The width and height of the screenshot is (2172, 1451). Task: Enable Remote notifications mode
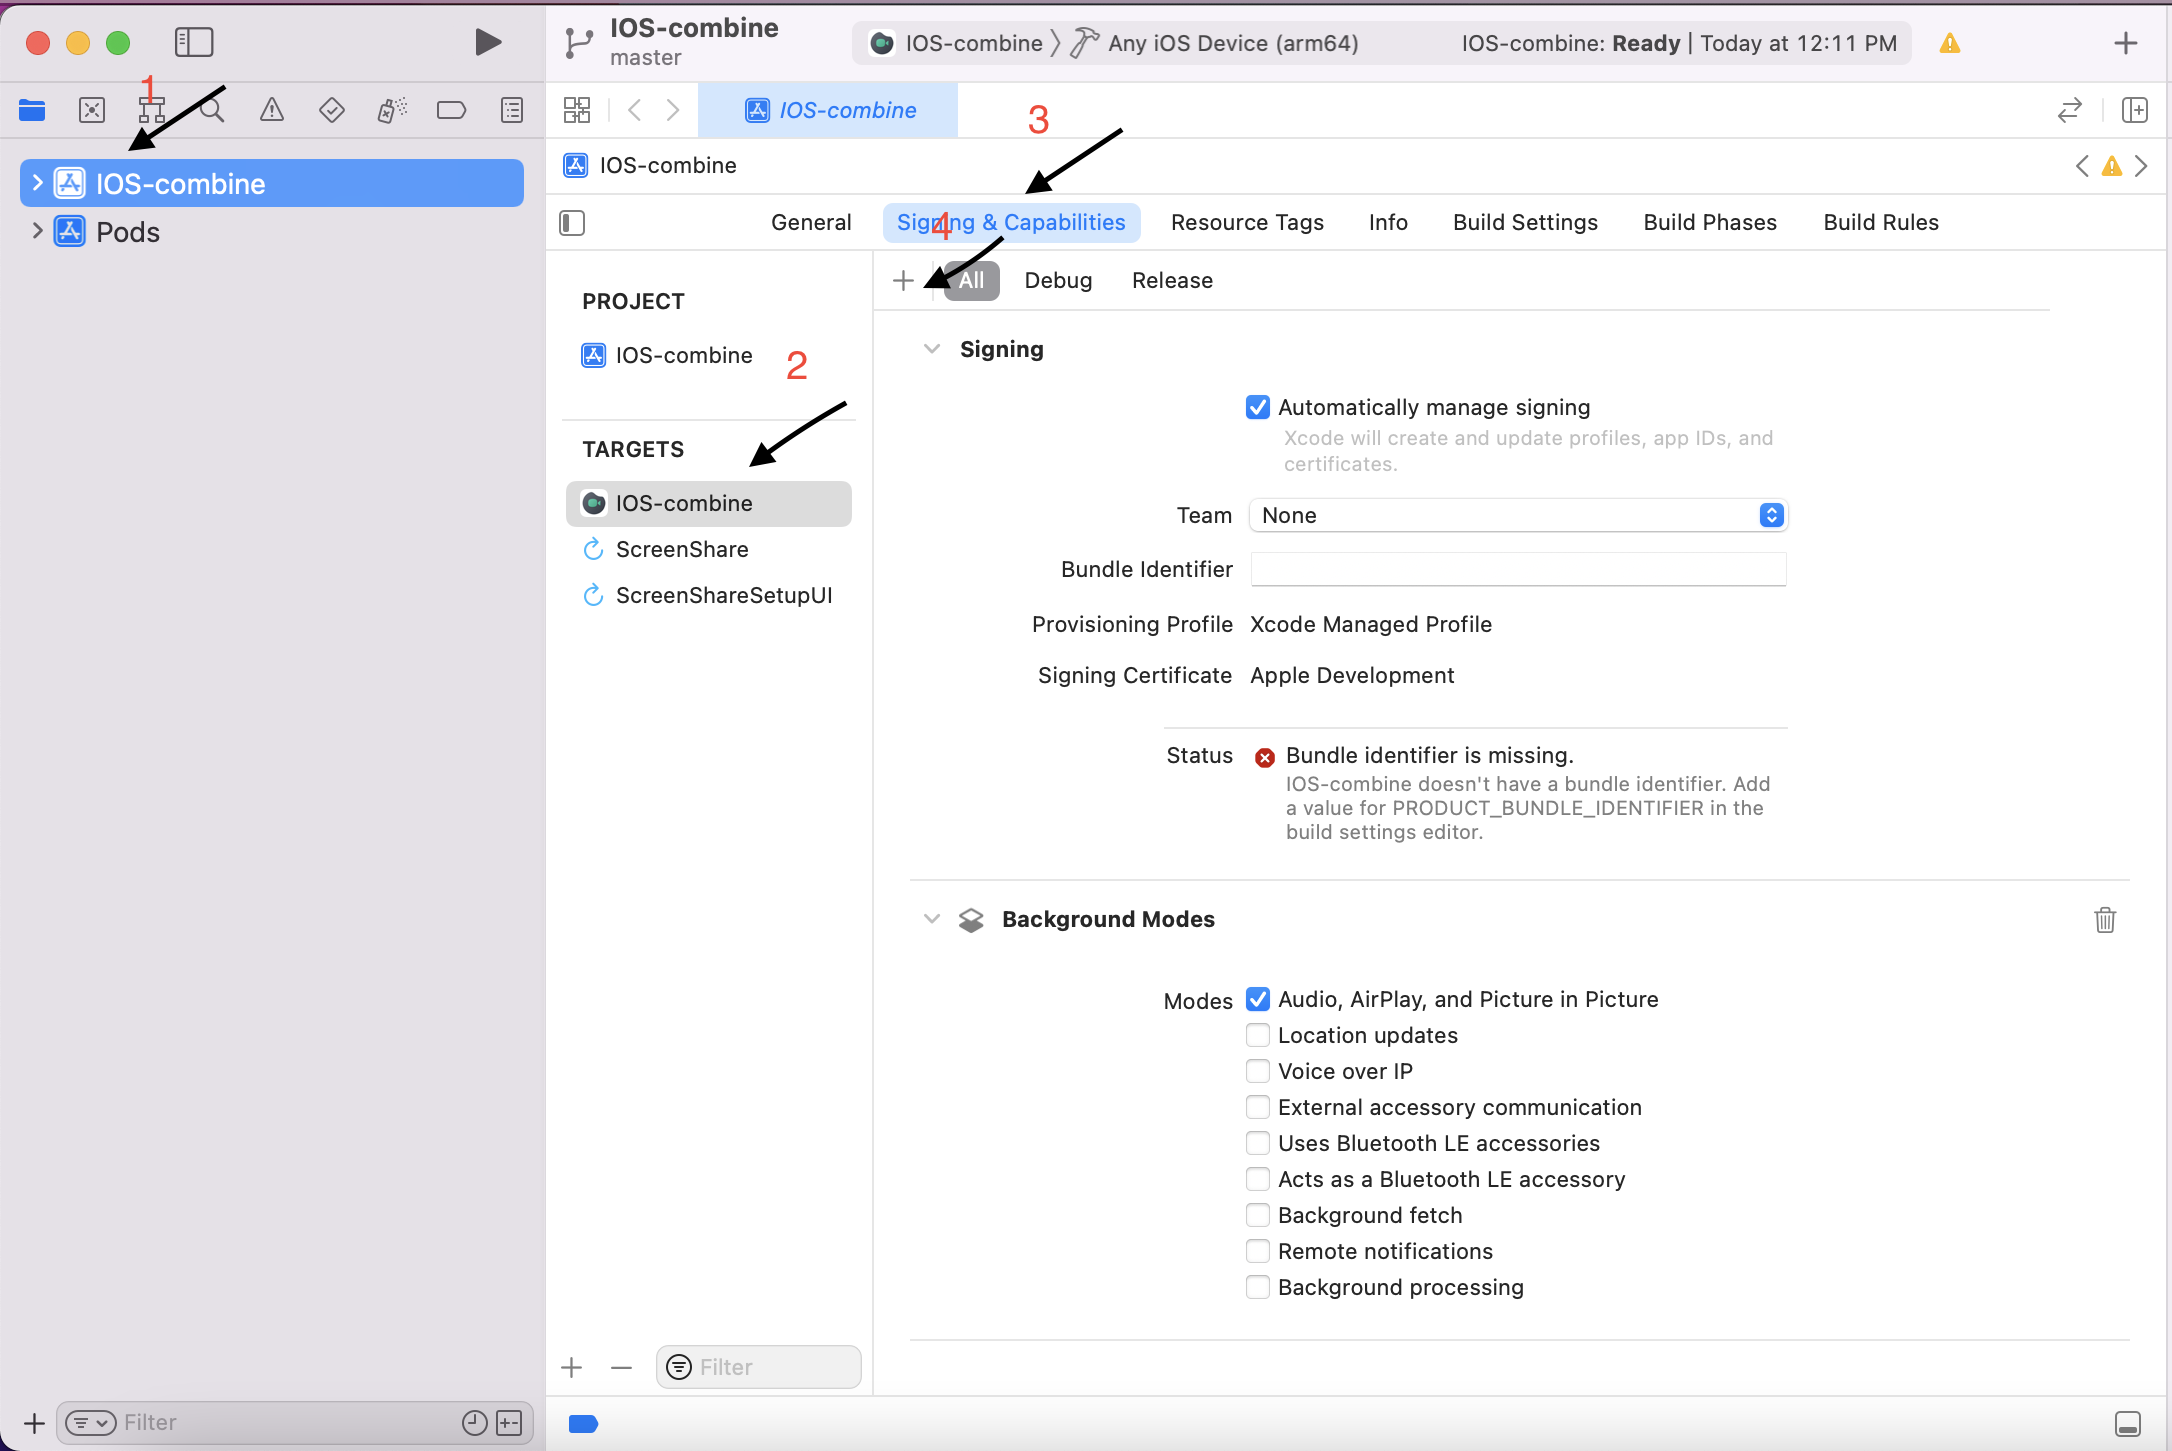point(1258,1251)
